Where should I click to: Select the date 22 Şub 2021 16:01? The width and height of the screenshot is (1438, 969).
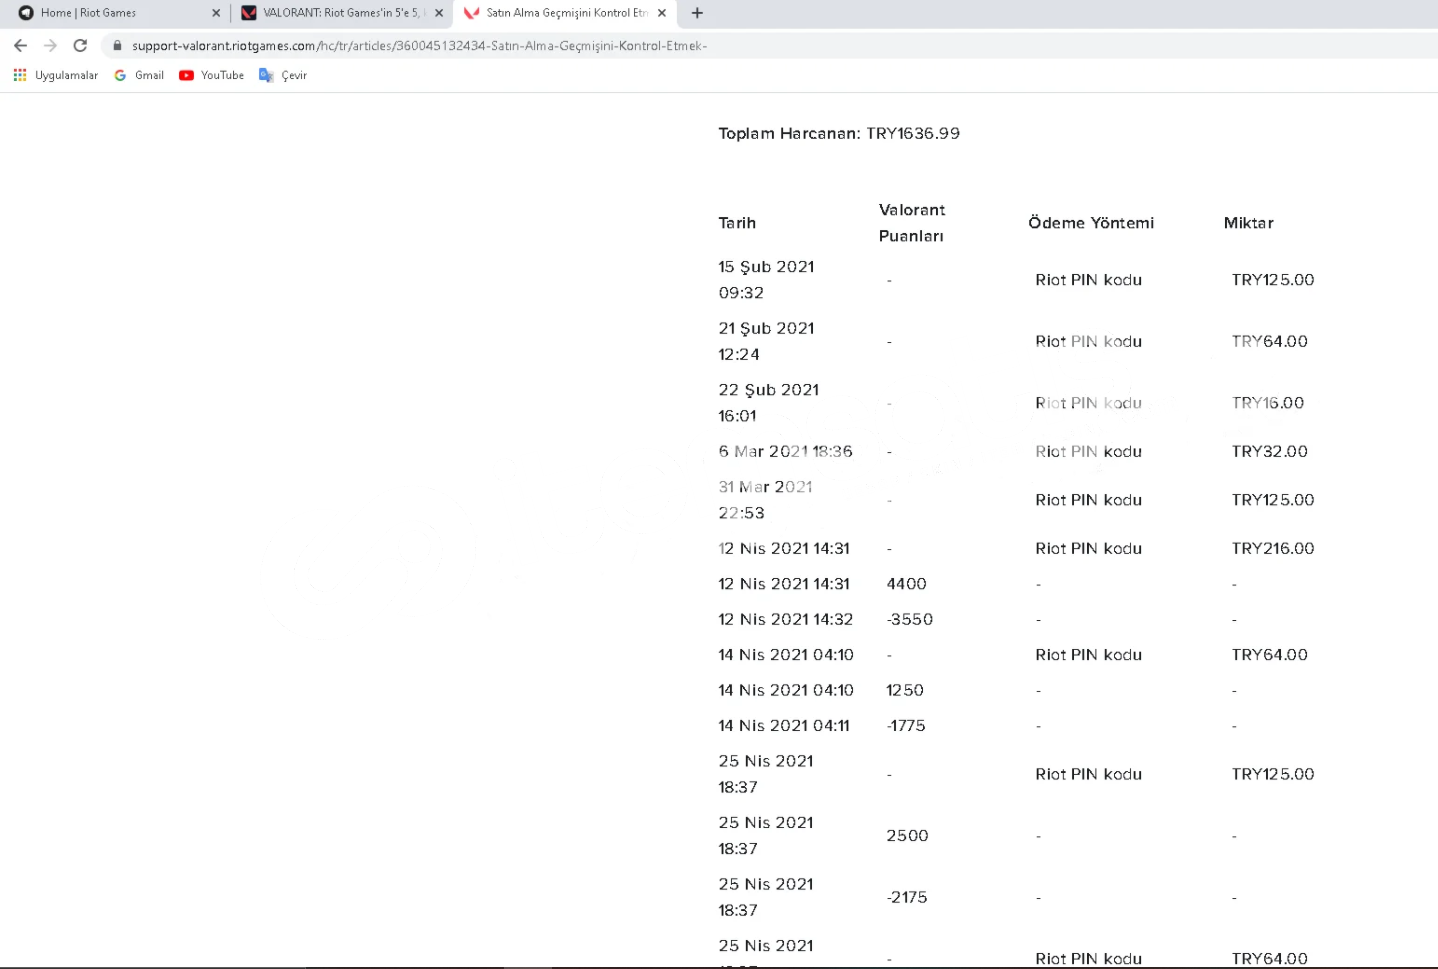769,403
